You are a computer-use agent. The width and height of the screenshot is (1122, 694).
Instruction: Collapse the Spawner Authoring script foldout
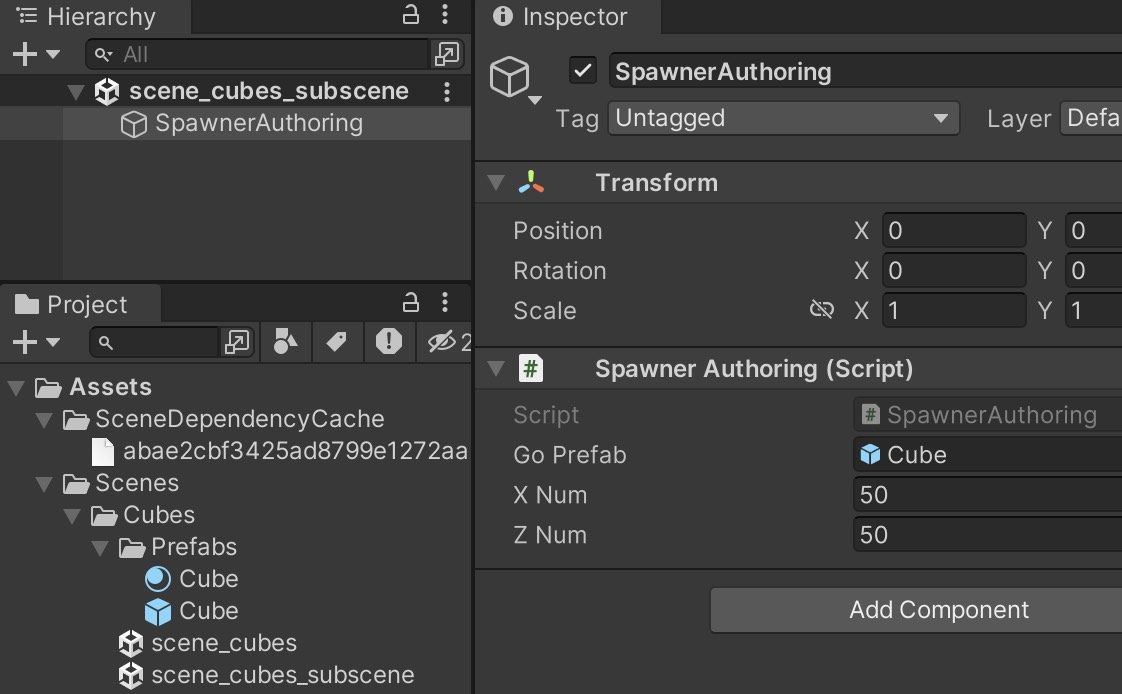[496, 368]
